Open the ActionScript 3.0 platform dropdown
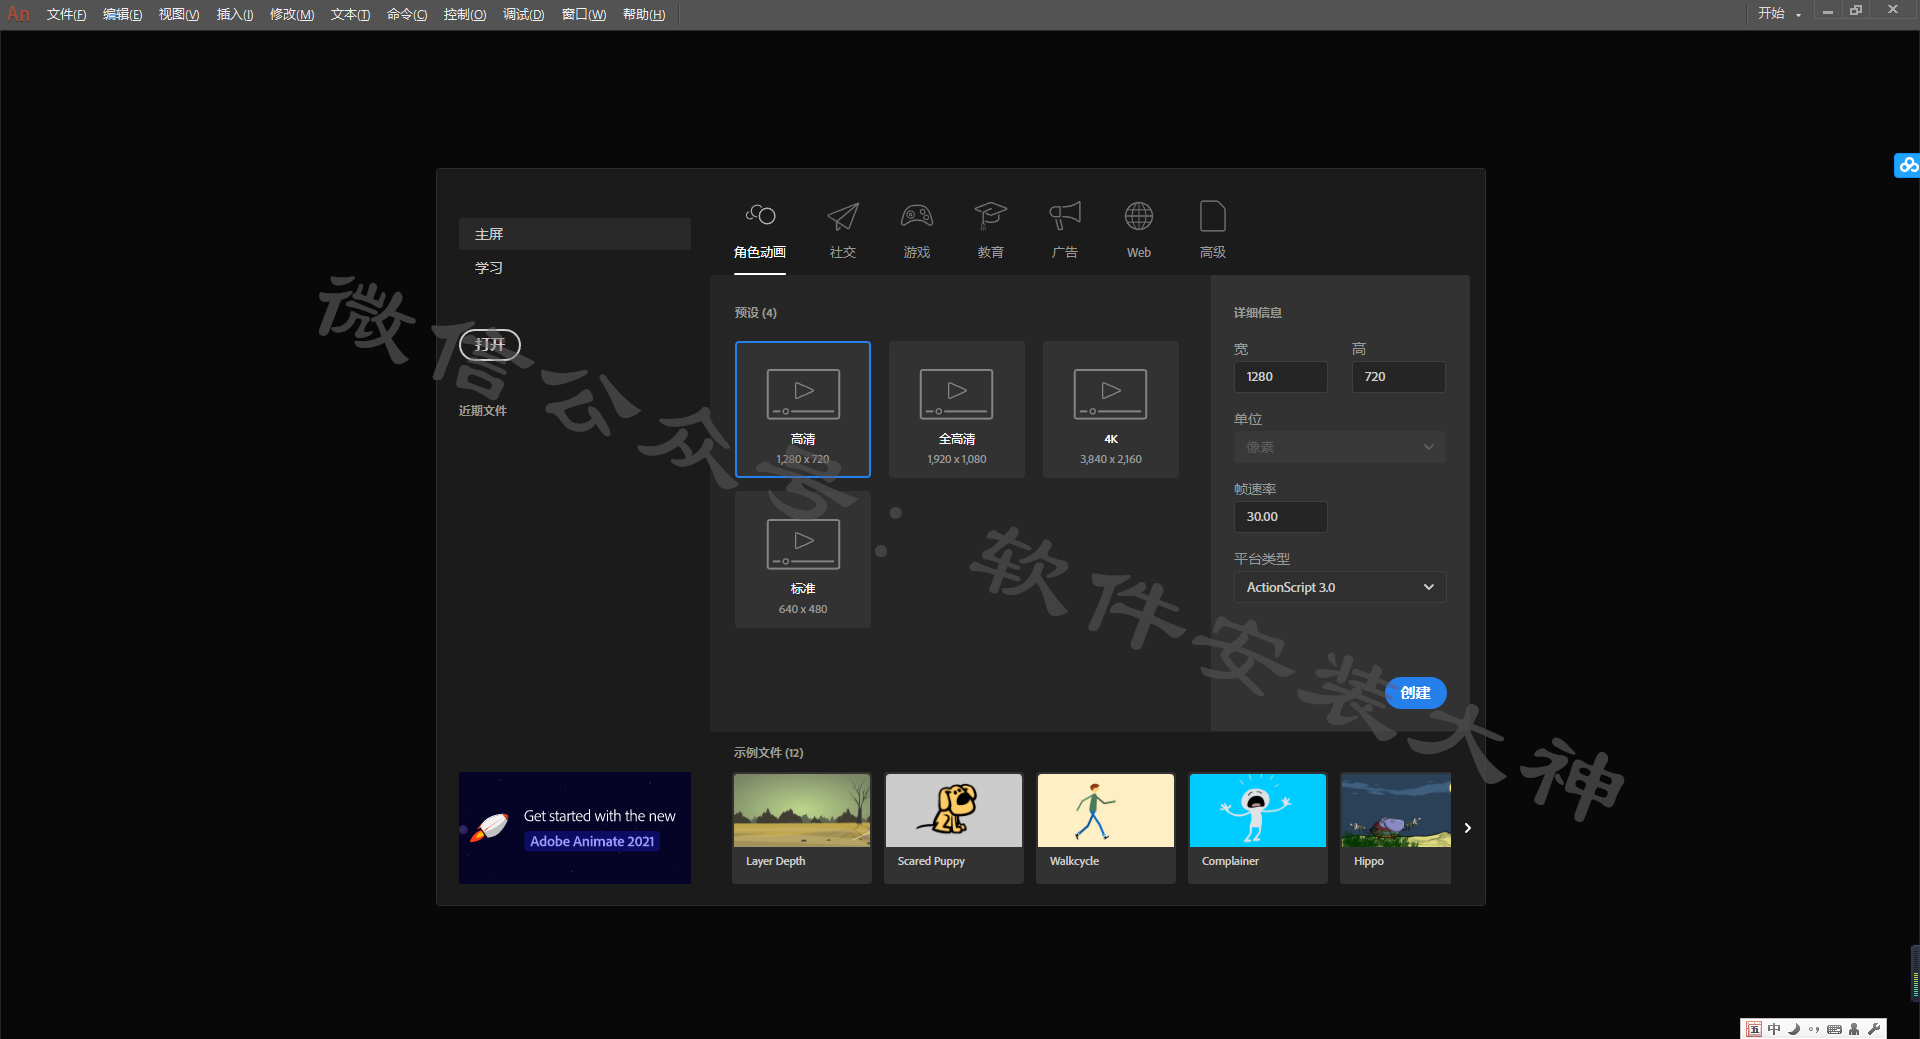The height and width of the screenshot is (1039, 1920). [x=1339, y=587]
